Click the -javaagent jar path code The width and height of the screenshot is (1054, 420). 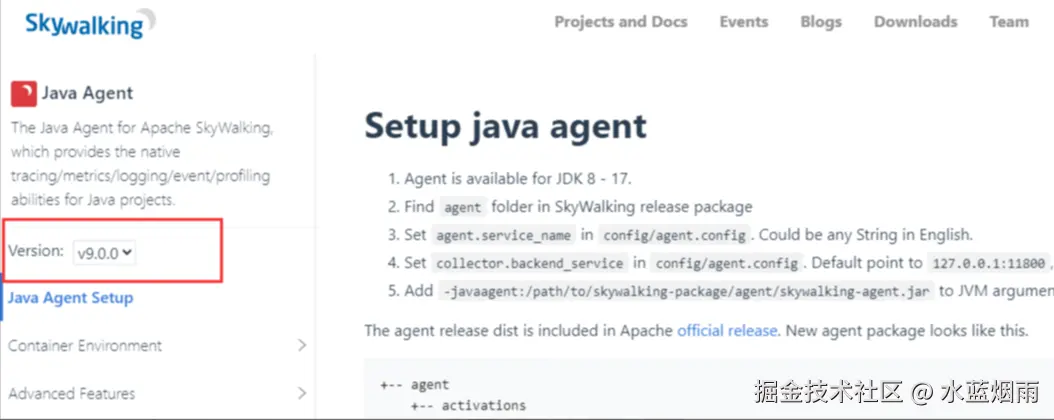[x=686, y=291]
